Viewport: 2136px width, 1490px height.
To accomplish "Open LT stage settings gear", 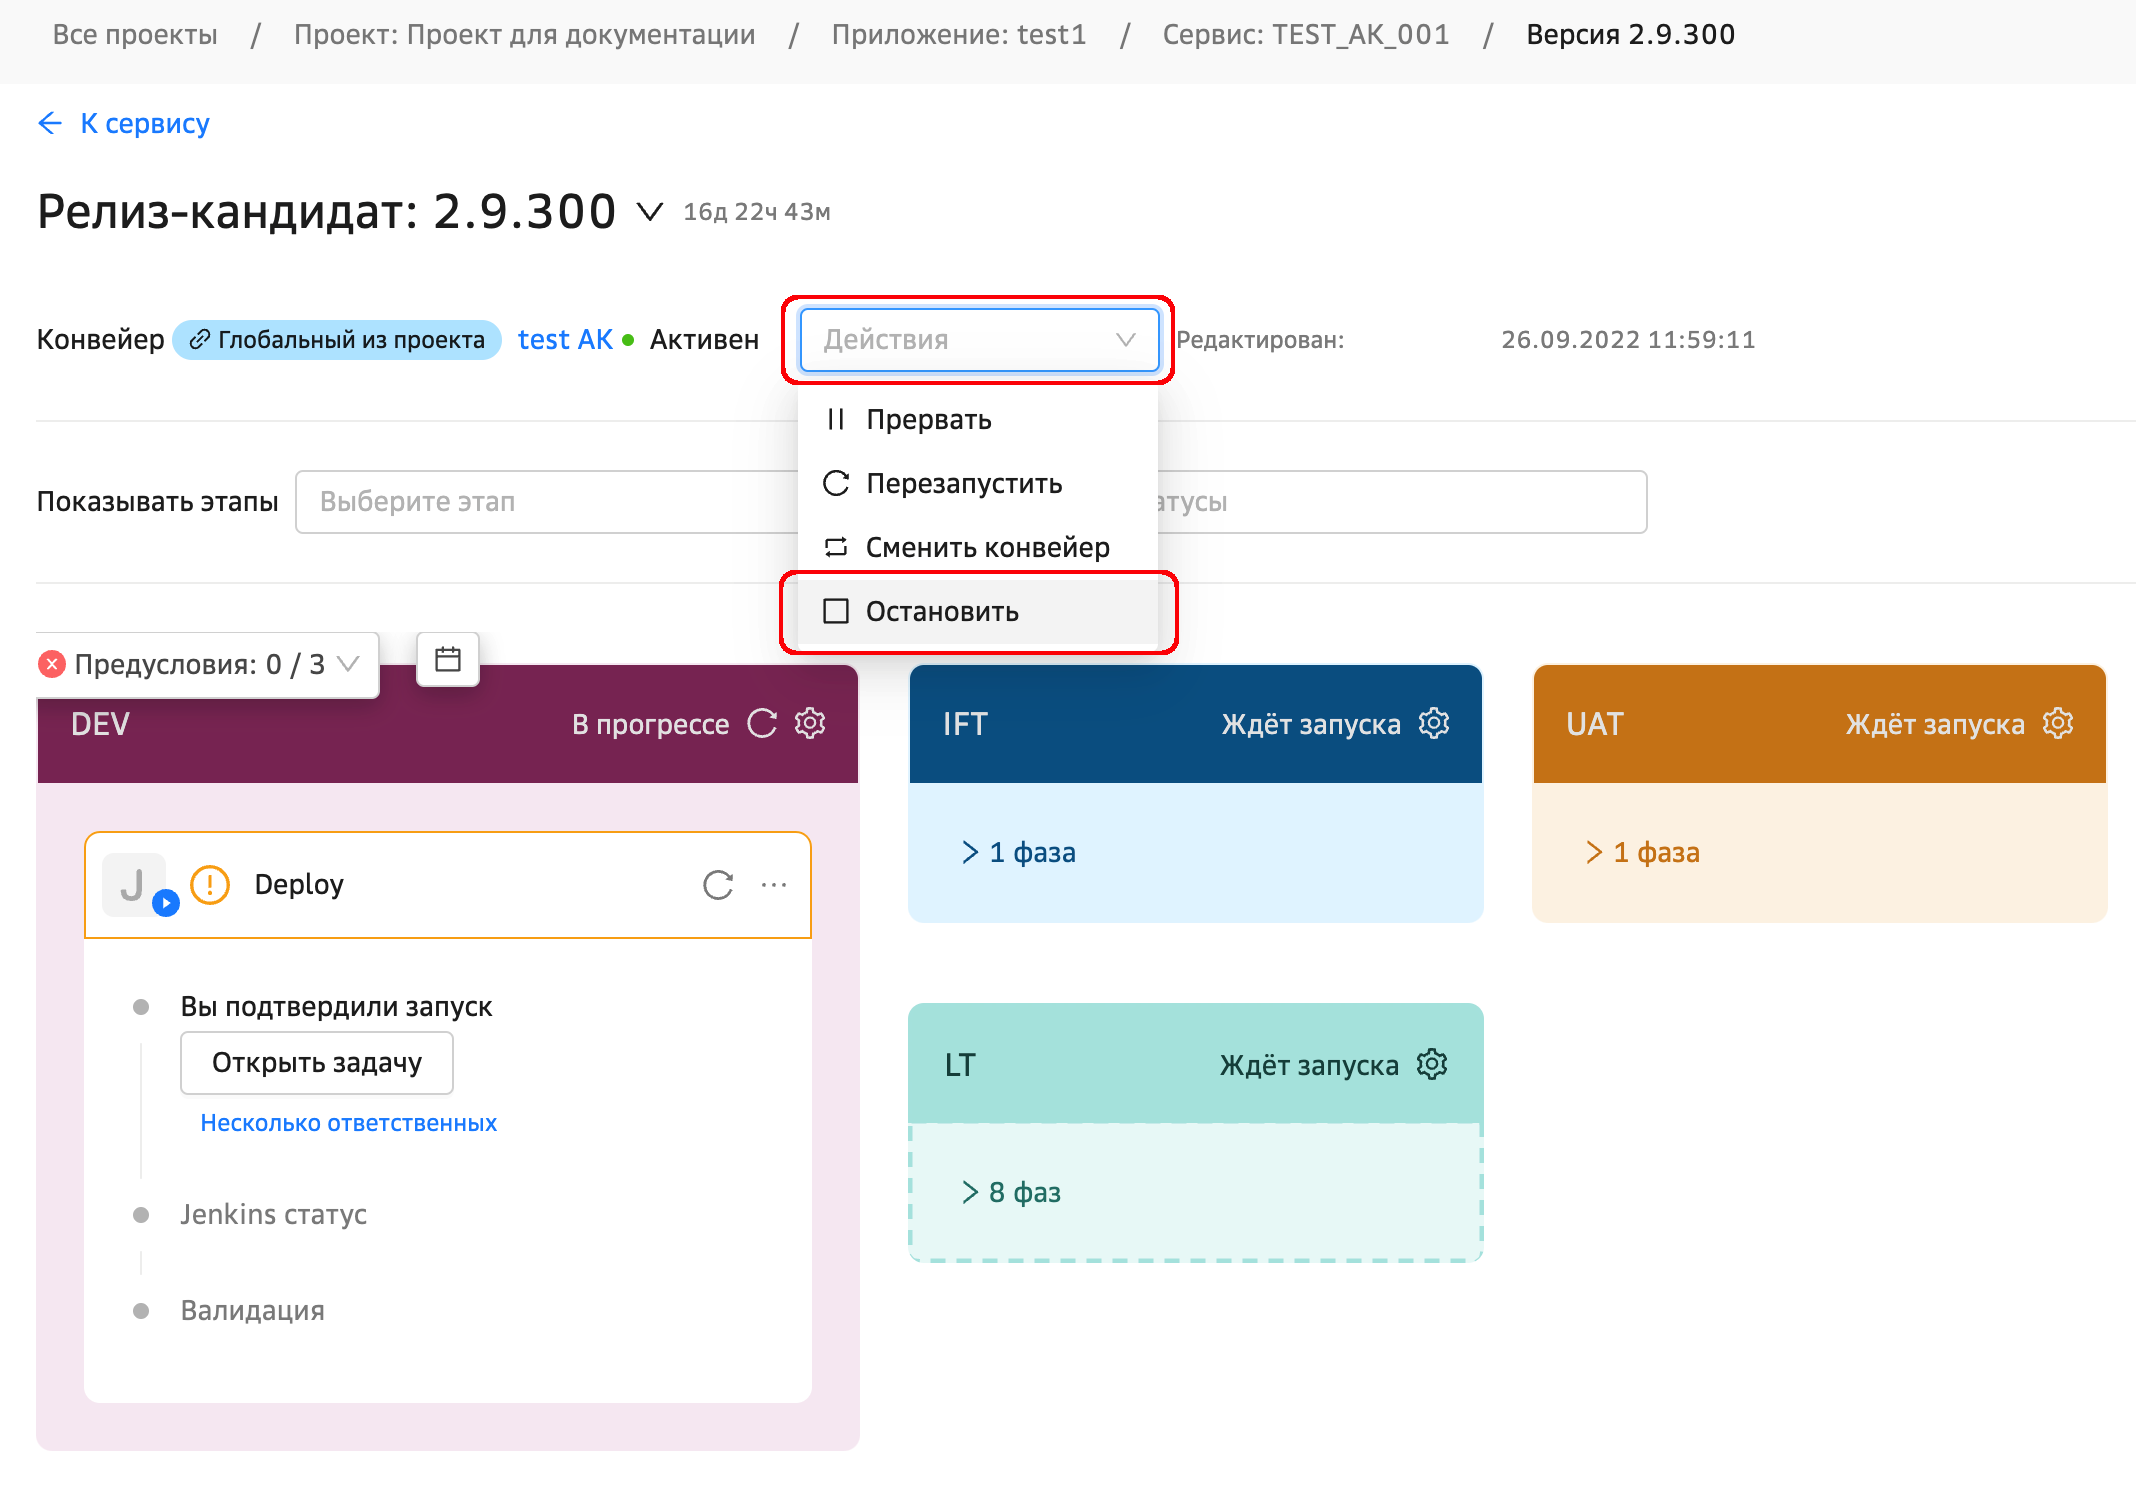I will tap(1432, 1064).
